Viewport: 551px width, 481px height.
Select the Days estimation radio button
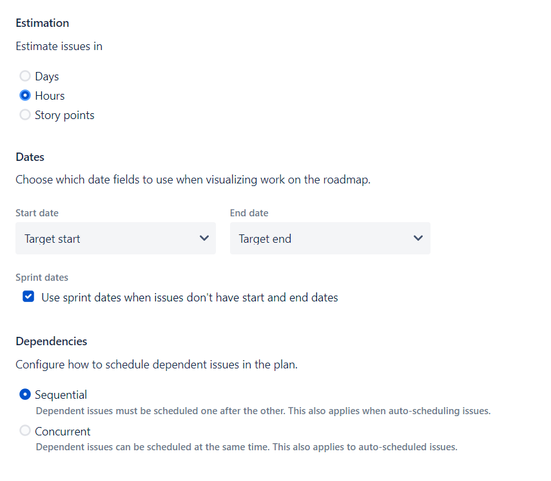pos(25,76)
